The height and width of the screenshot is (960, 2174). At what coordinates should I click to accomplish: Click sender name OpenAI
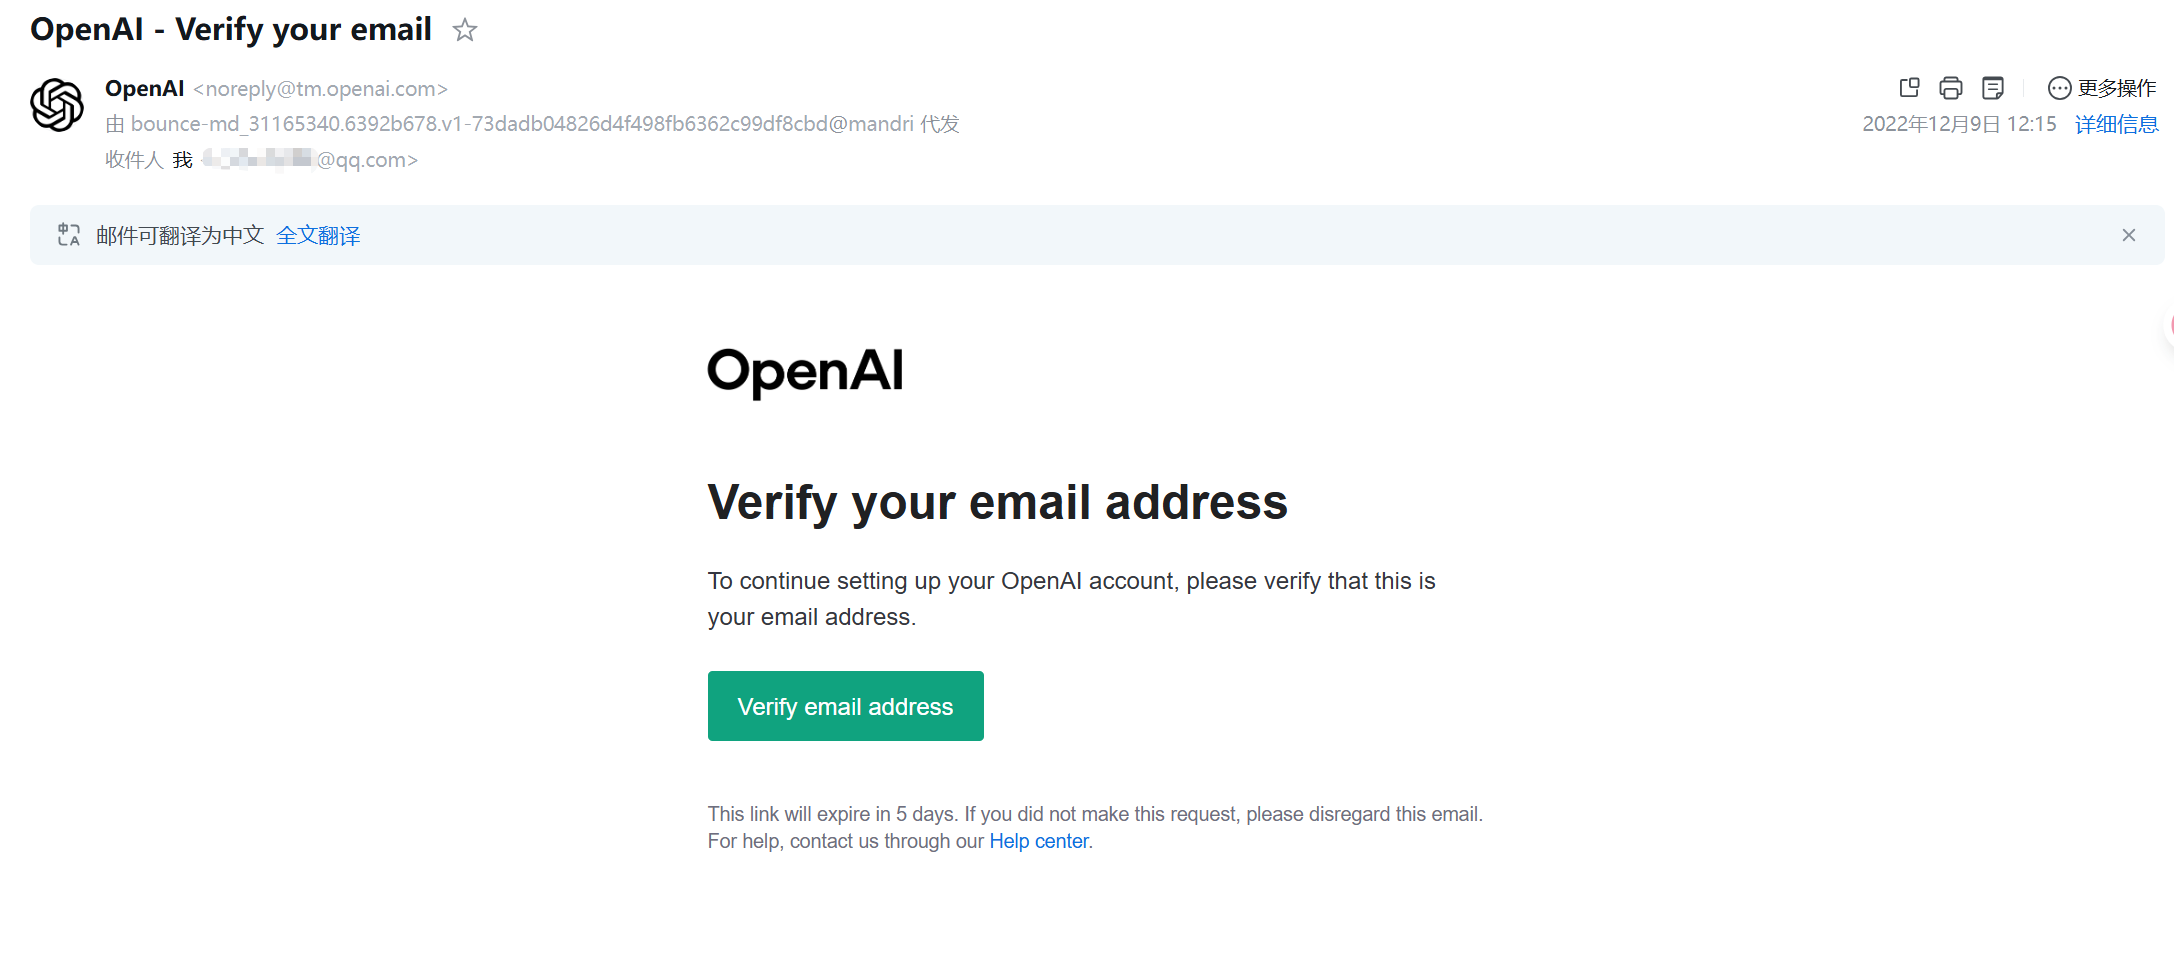[144, 88]
